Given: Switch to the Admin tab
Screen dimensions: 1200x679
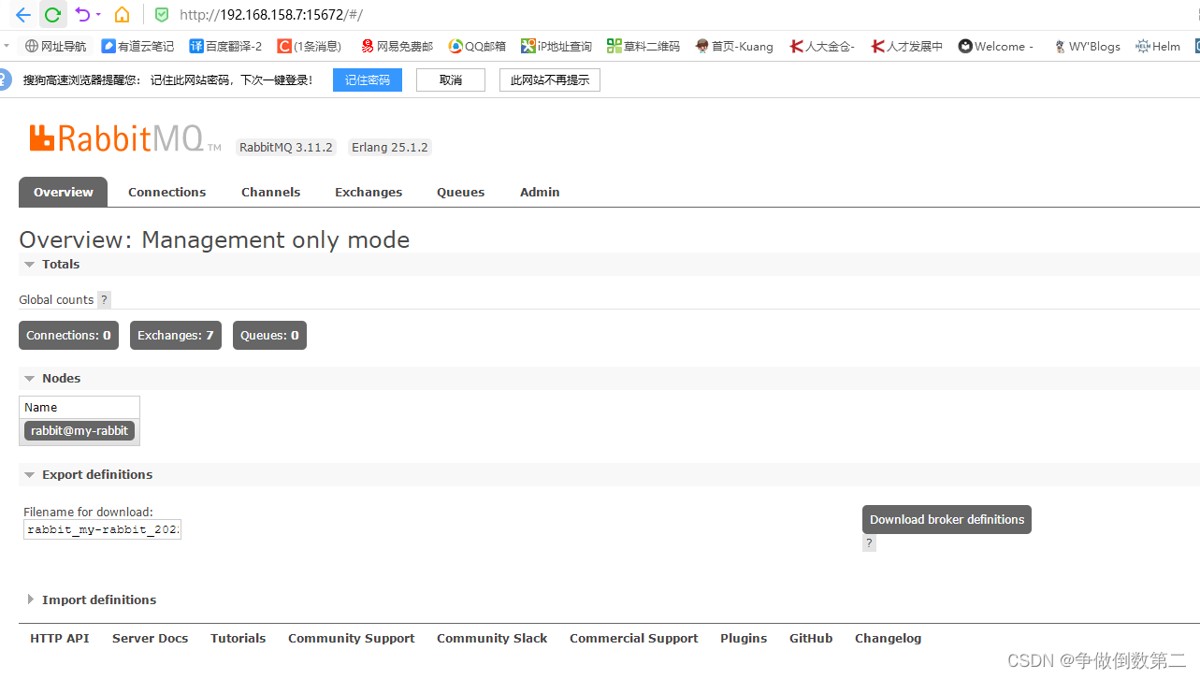Looking at the screenshot, I should point(540,192).
